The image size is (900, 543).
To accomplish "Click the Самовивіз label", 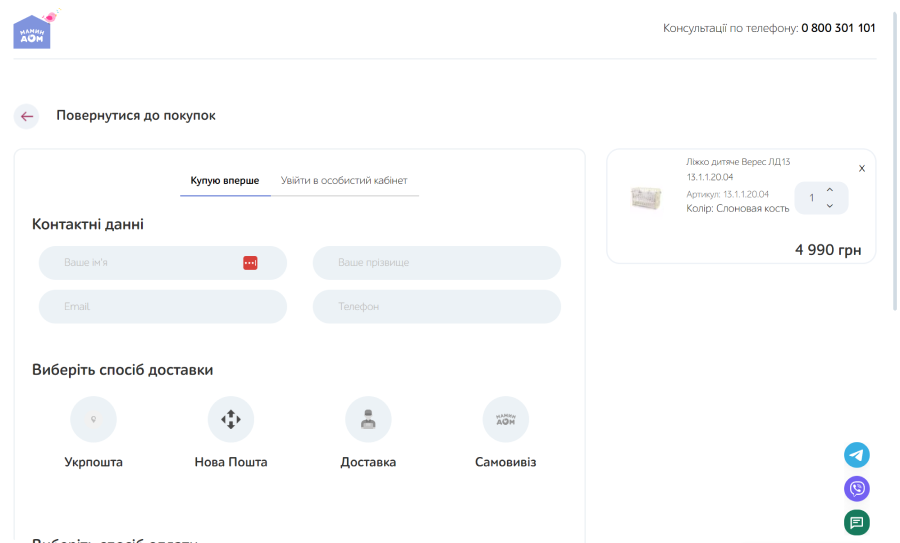I will click(506, 462).
